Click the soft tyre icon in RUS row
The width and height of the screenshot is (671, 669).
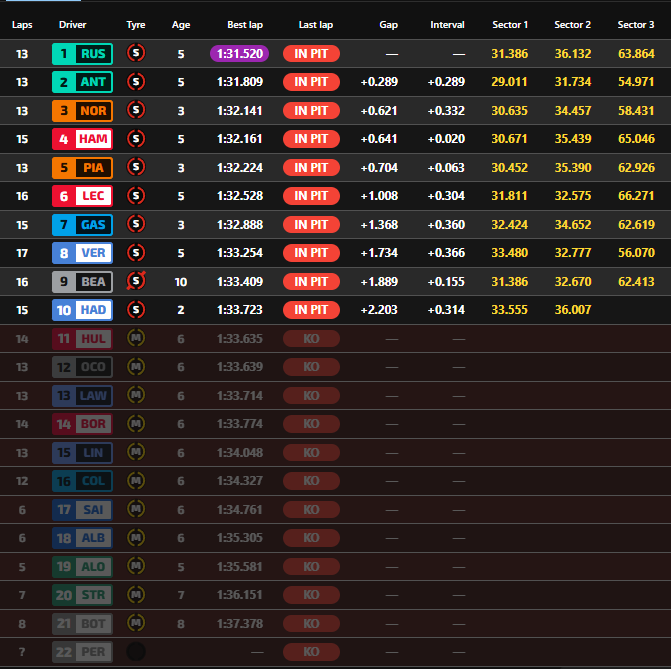click(137, 54)
